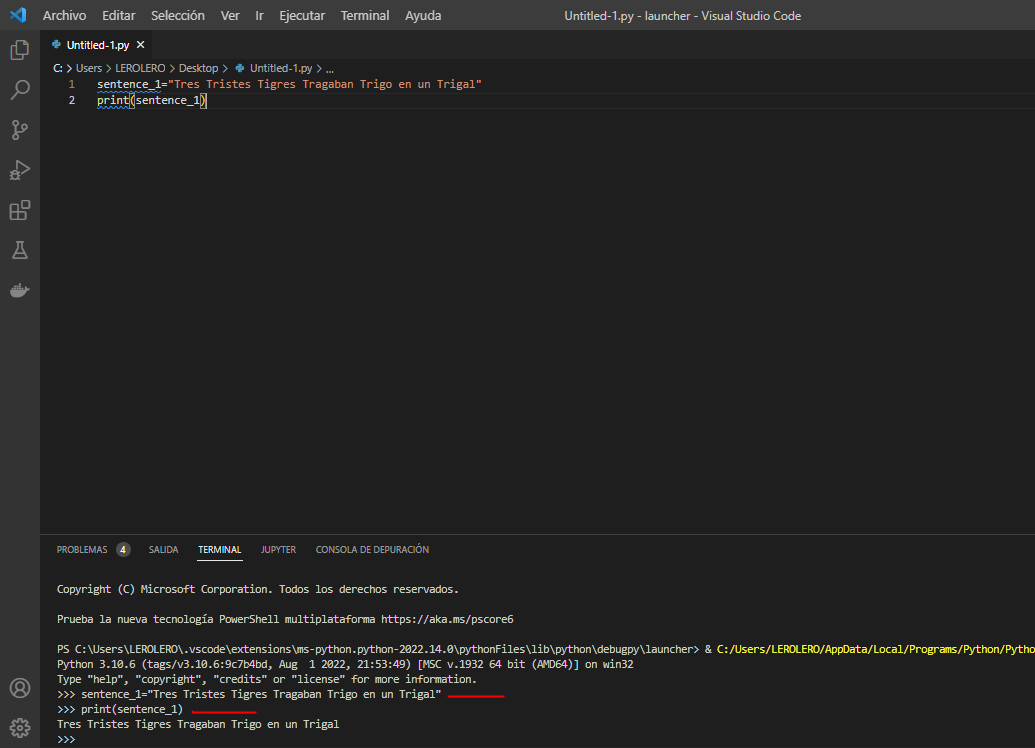Open the Docker view icon
Image resolution: width=1035 pixels, height=748 pixels.
click(x=19, y=290)
